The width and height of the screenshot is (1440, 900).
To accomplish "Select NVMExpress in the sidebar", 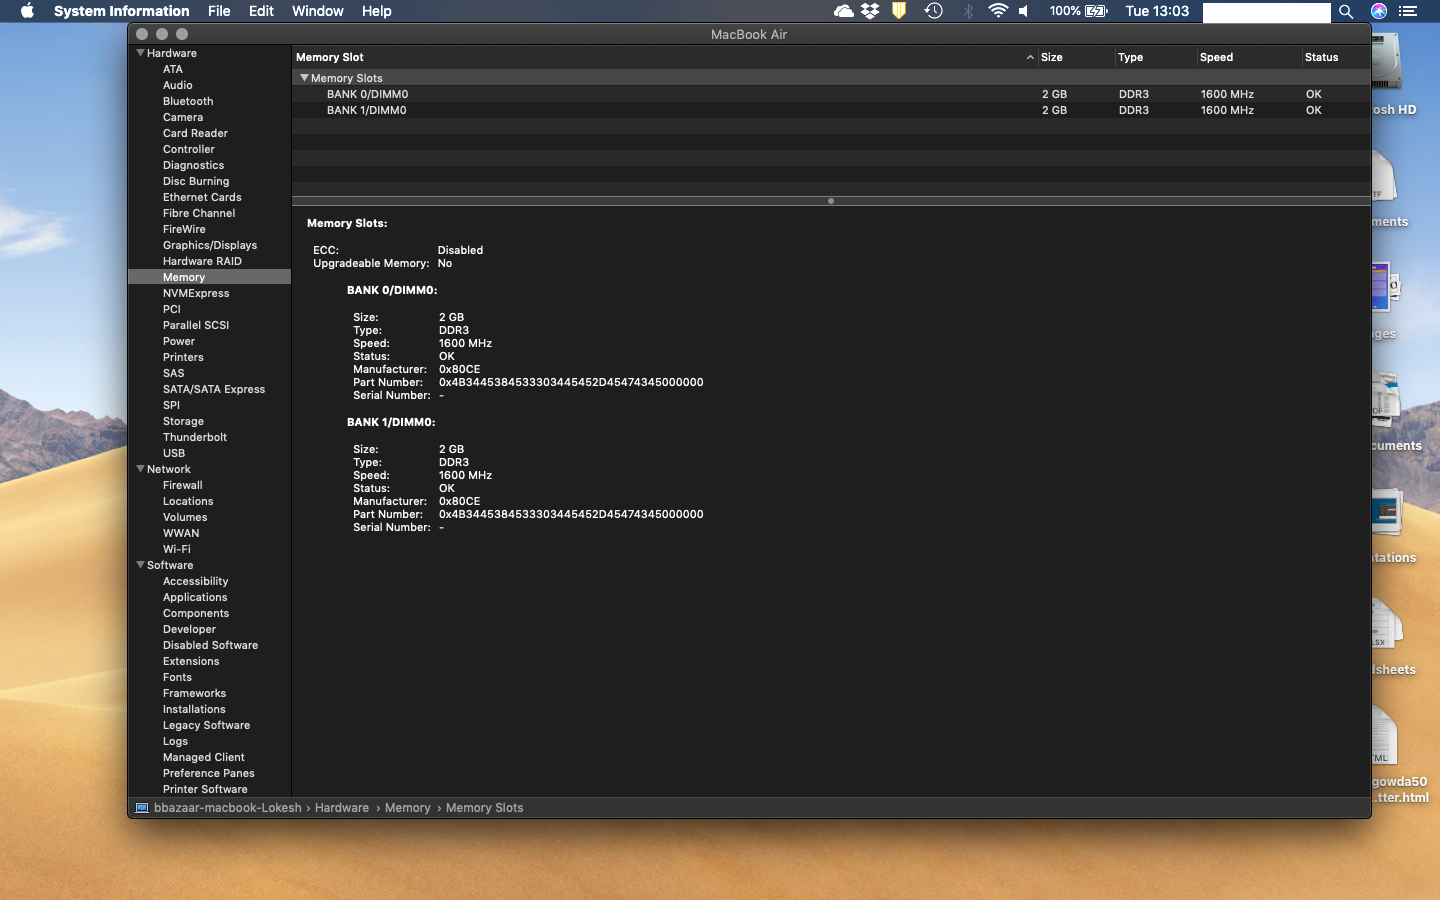I will click(x=196, y=293).
